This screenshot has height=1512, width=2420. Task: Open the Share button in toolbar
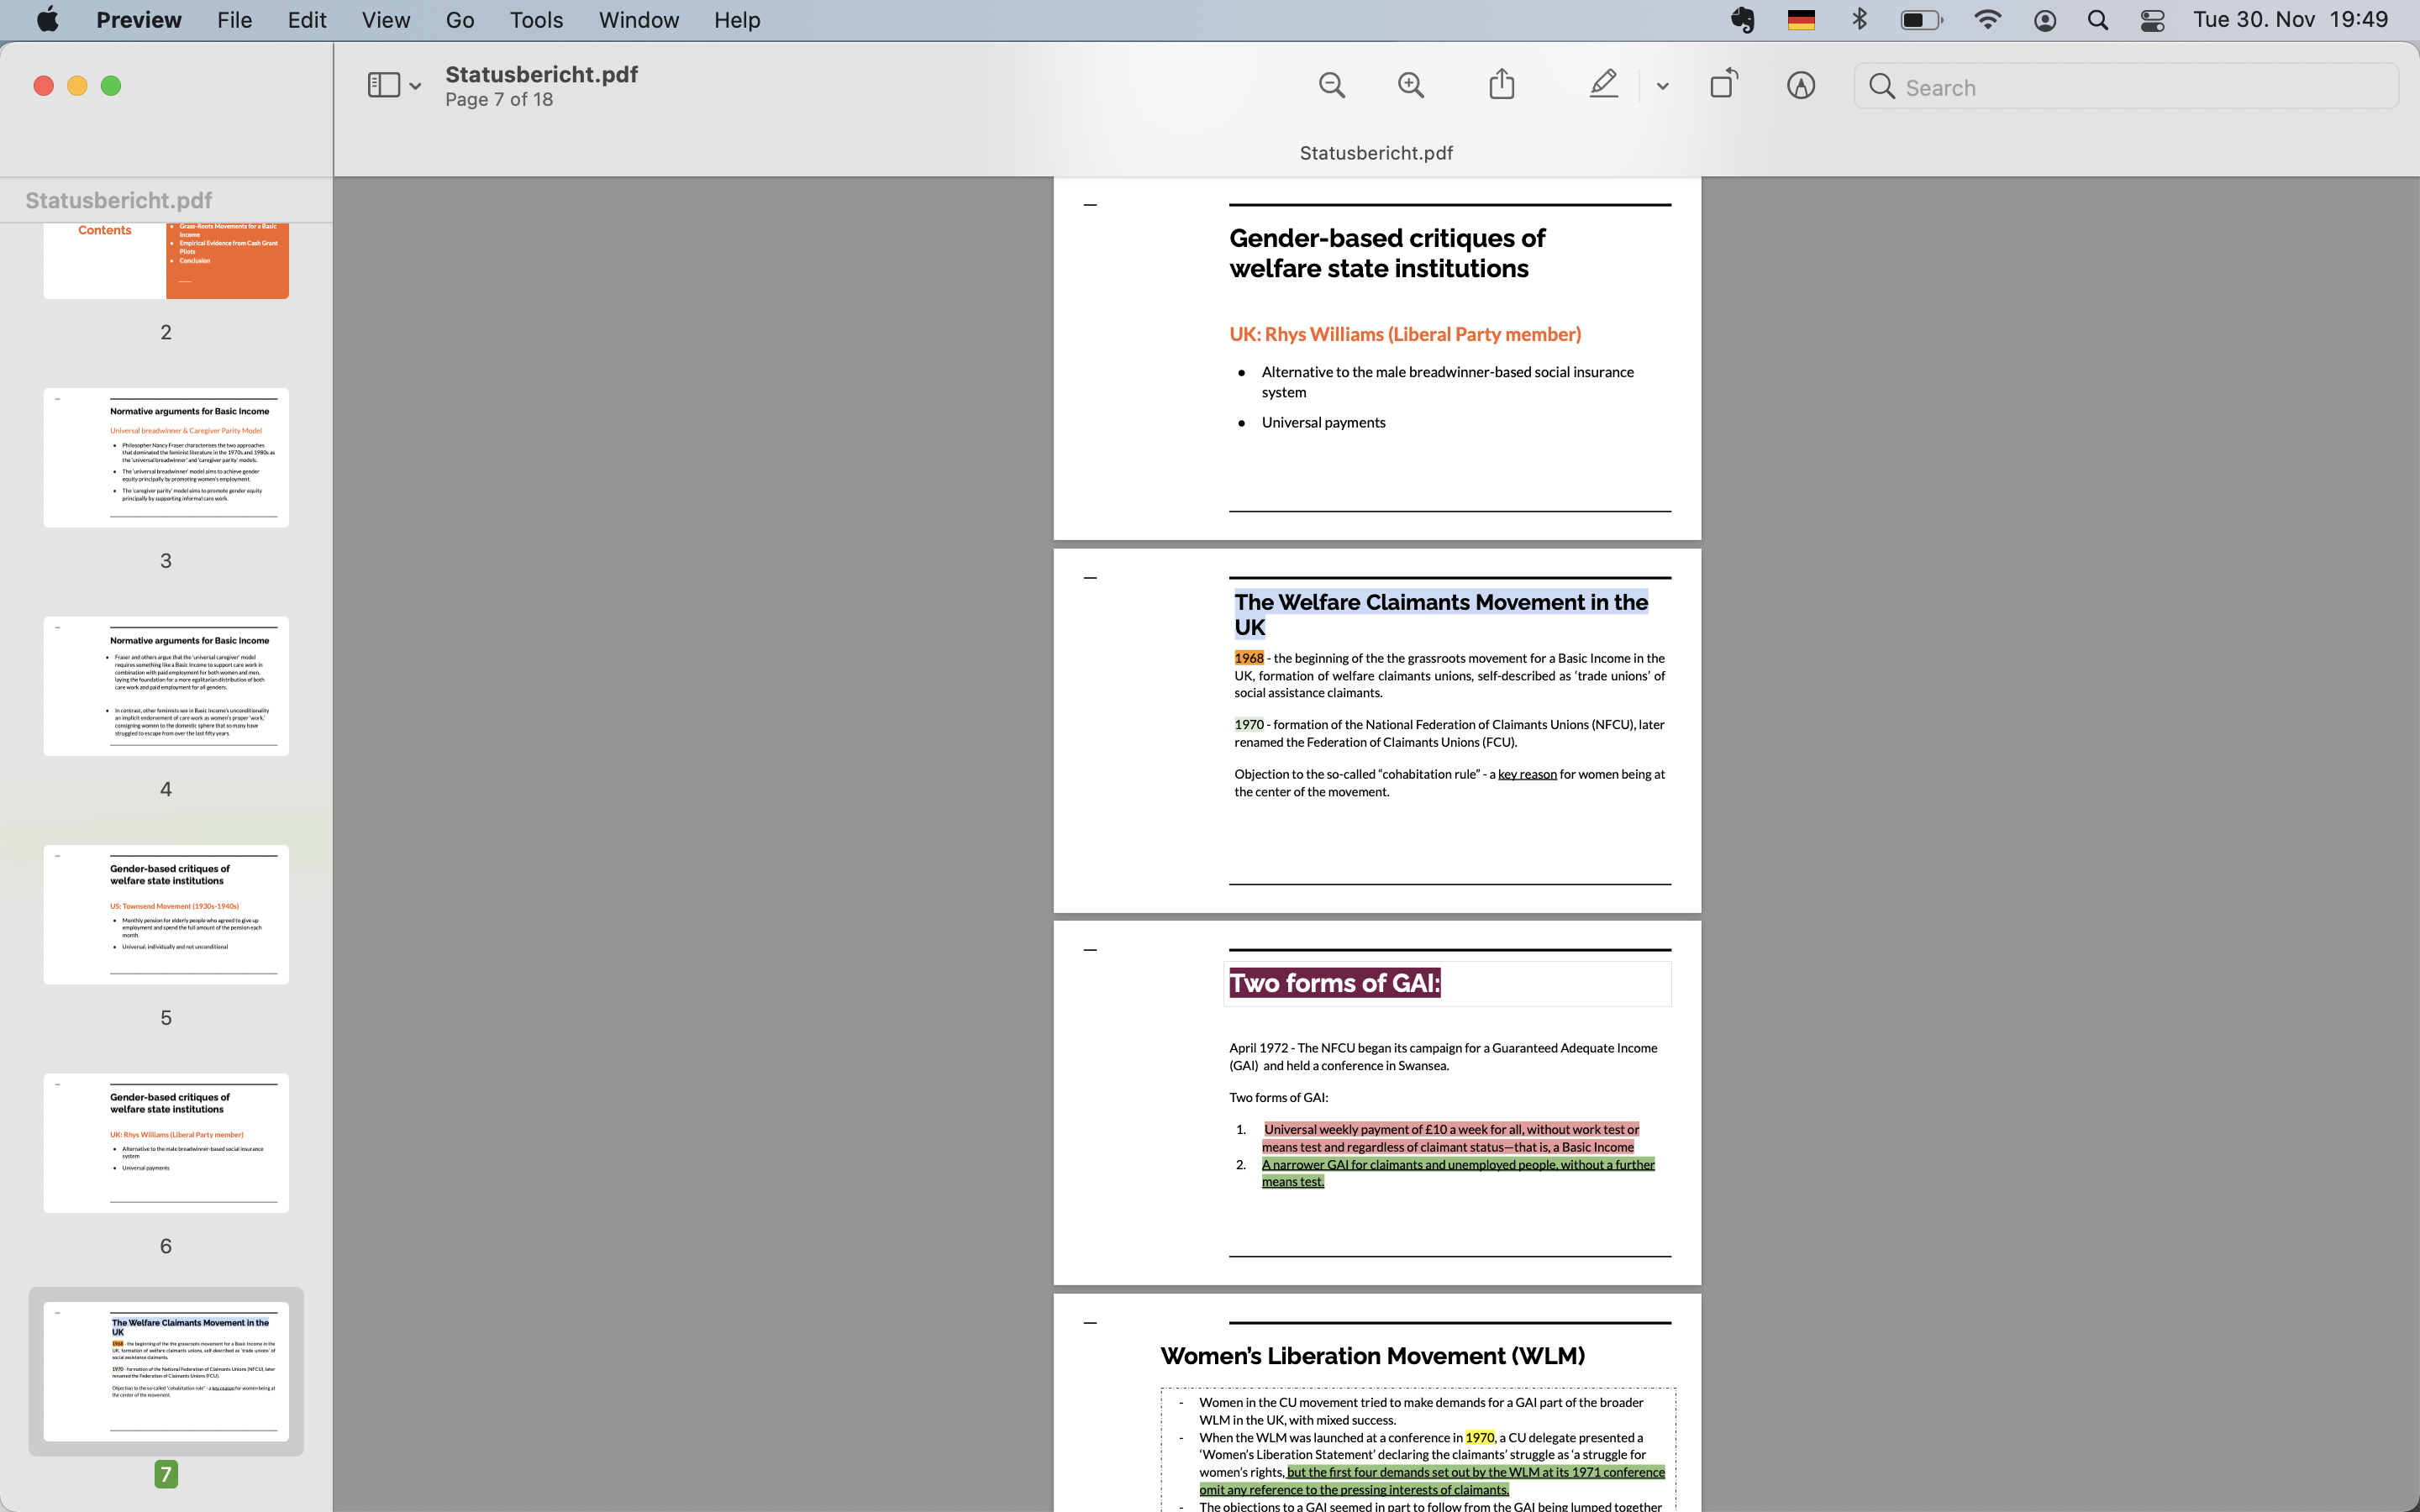click(1501, 85)
